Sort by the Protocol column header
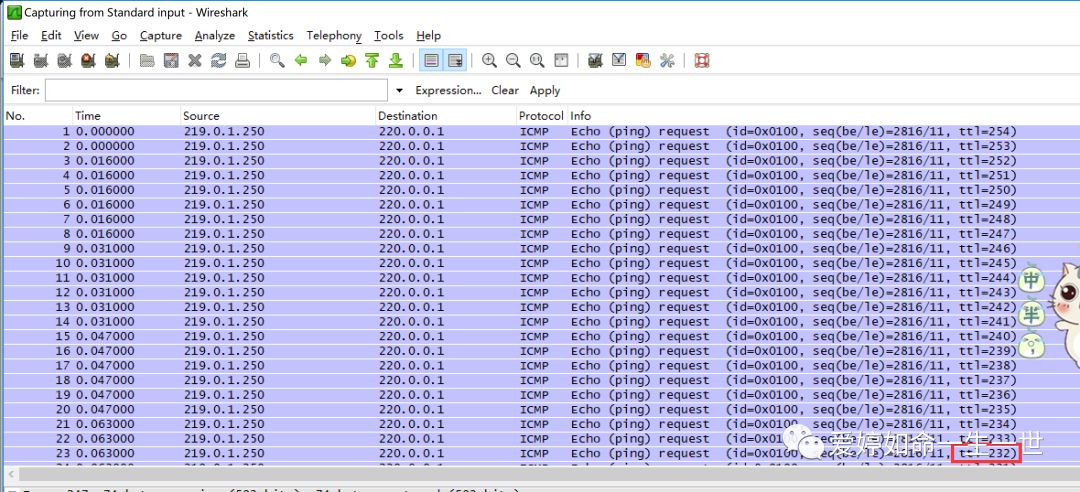 pyautogui.click(x=541, y=116)
